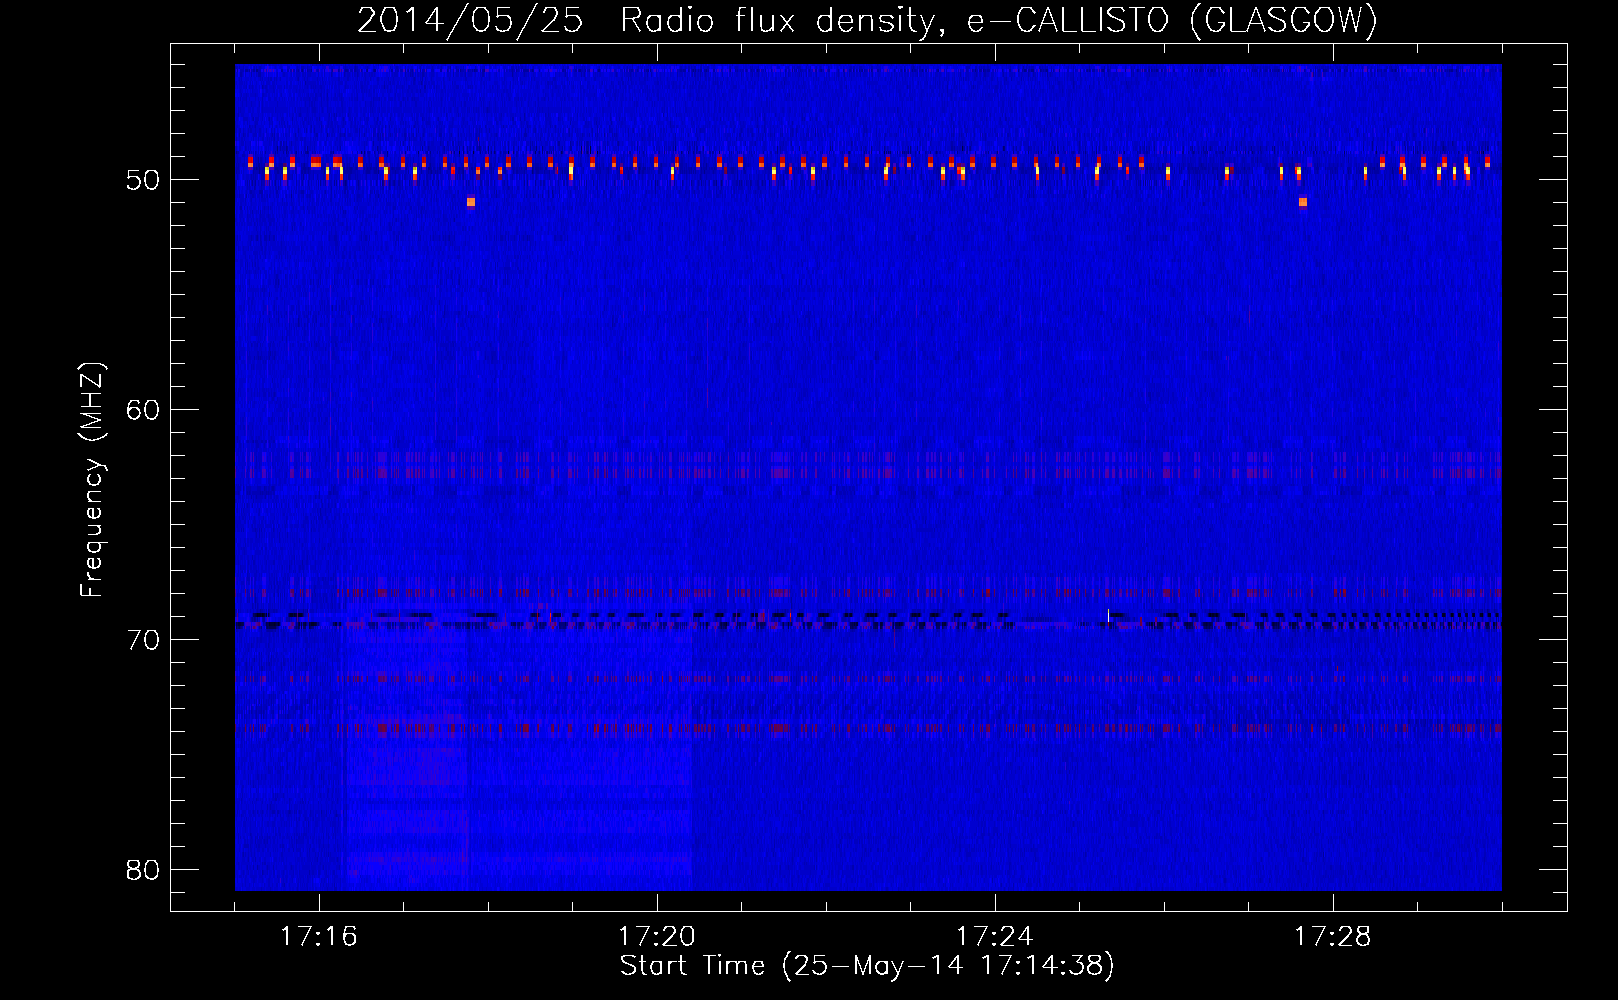Image resolution: width=1618 pixels, height=1000 pixels.
Task: Click the "Start Time (25-May-14 17:14:38)" x-axis label
Action: (867, 966)
